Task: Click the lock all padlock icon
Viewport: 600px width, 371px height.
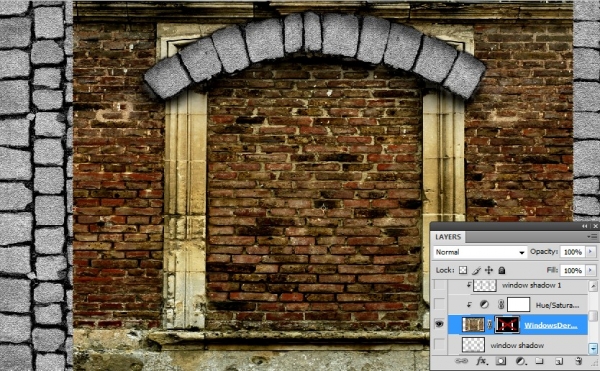Action: tap(502, 270)
